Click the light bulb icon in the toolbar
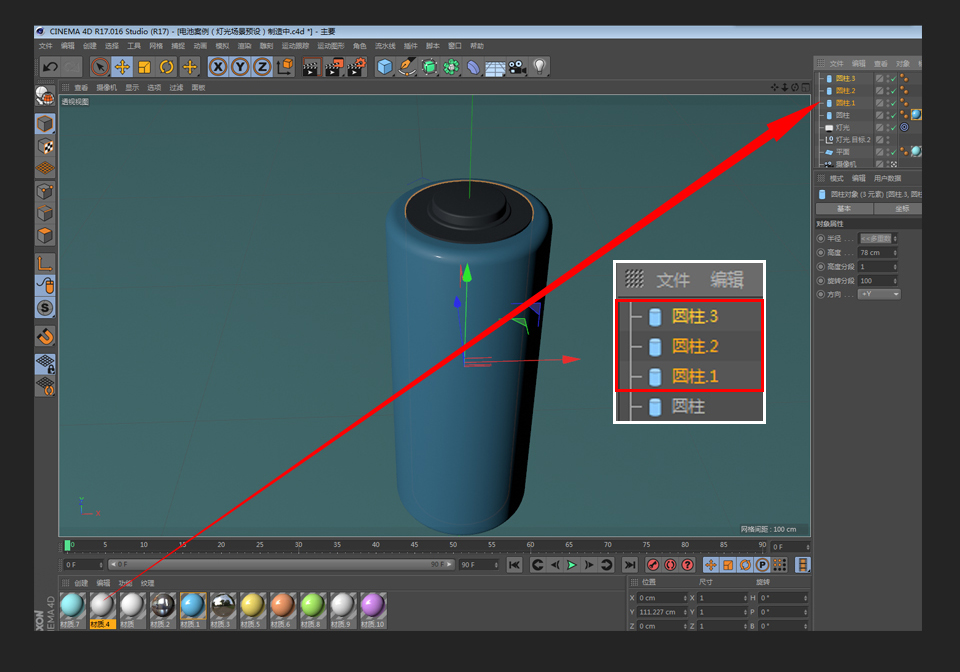This screenshot has height=672, width=960. [541, 67]
